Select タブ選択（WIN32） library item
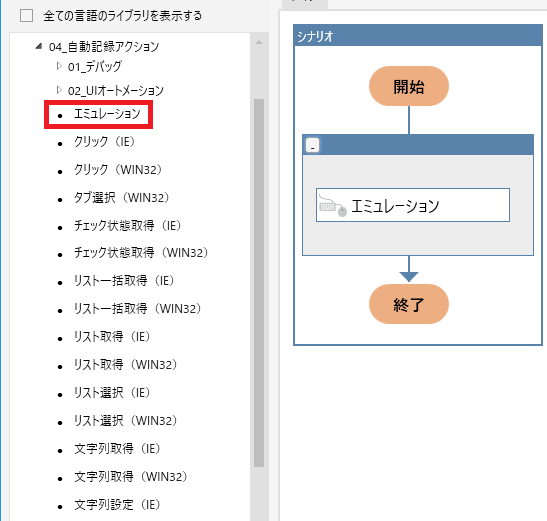This screenshot has height=521, width=547. [x=121, y=198]
